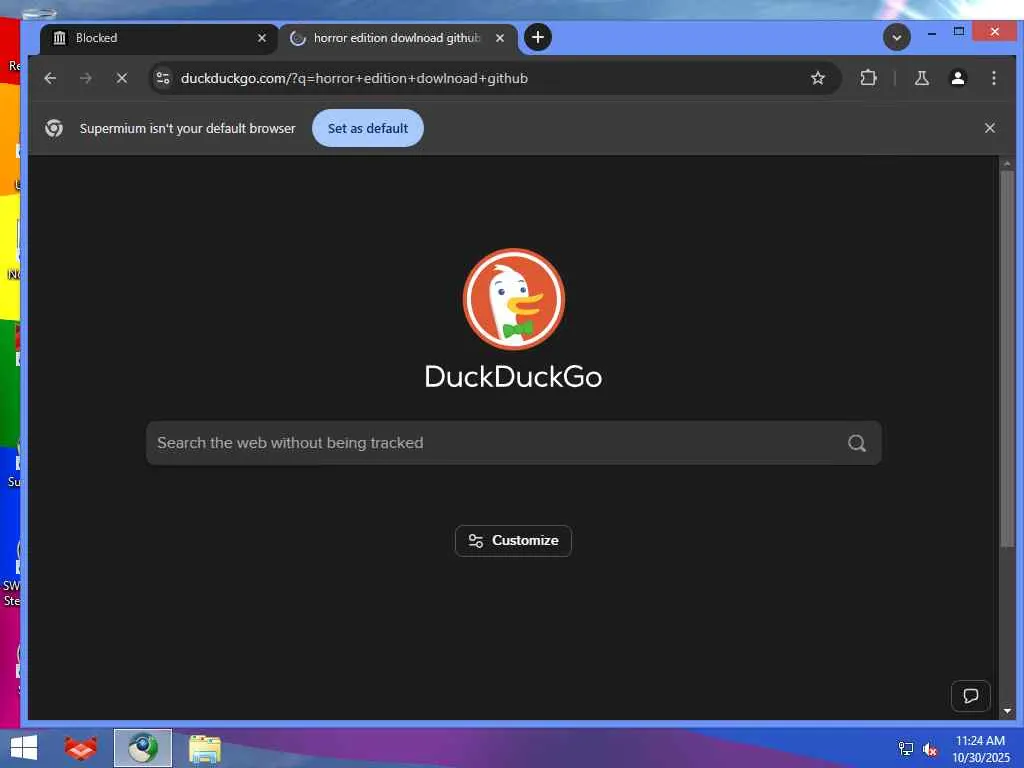
Task: Click the forward navigation arrow
Action: [x=86, y=78]
